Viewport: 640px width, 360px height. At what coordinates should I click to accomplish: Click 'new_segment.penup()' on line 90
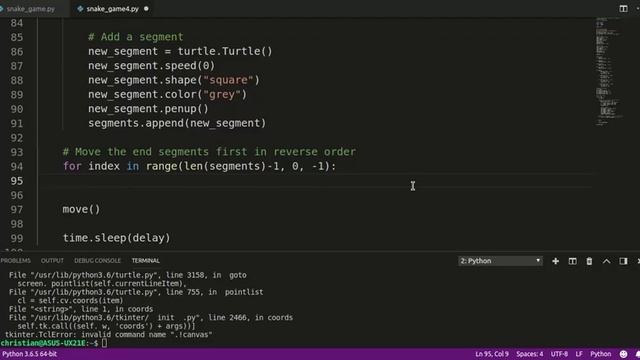tap(148, 109)
